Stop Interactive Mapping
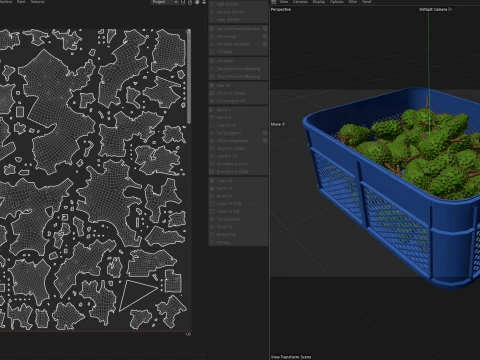 tap(238, 76)
